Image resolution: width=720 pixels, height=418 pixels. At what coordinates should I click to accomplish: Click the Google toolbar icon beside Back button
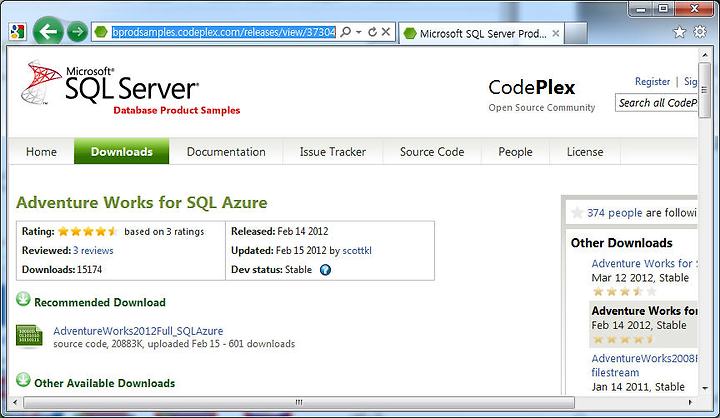(17, 32)
